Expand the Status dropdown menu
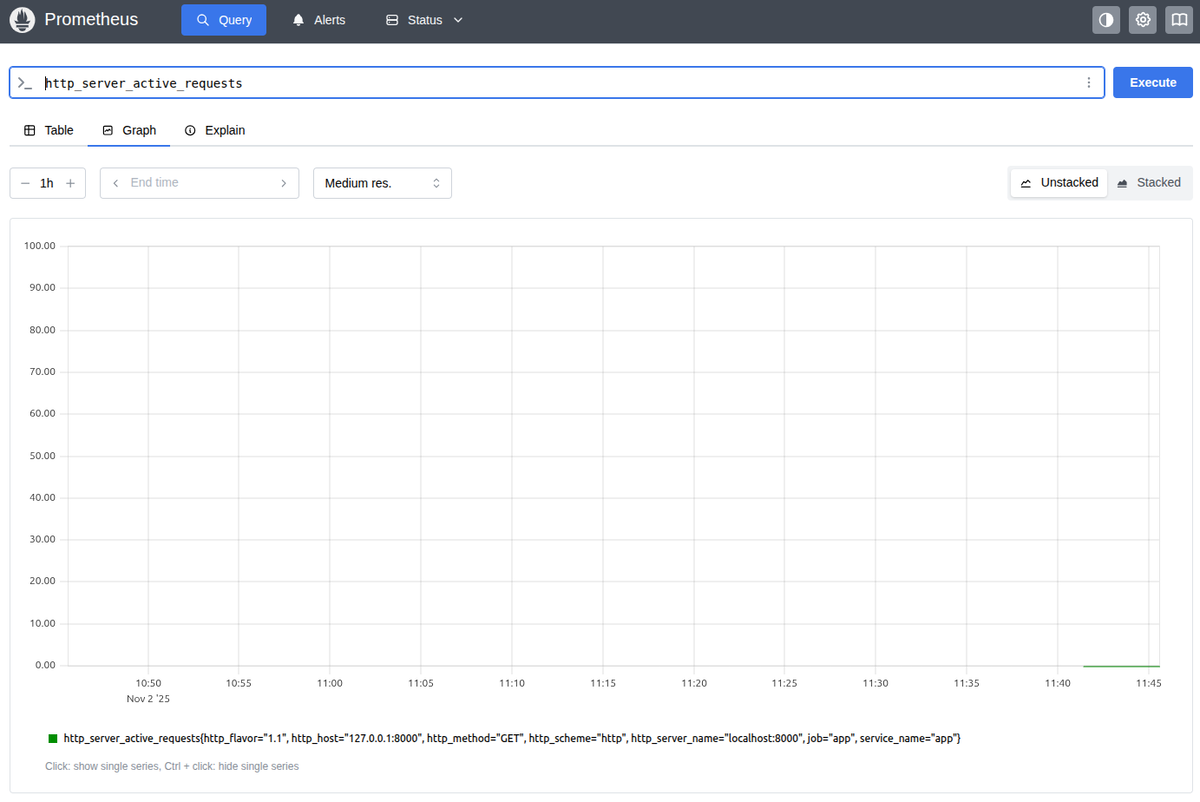1200x802 pixels. click(x=425, y=20)
